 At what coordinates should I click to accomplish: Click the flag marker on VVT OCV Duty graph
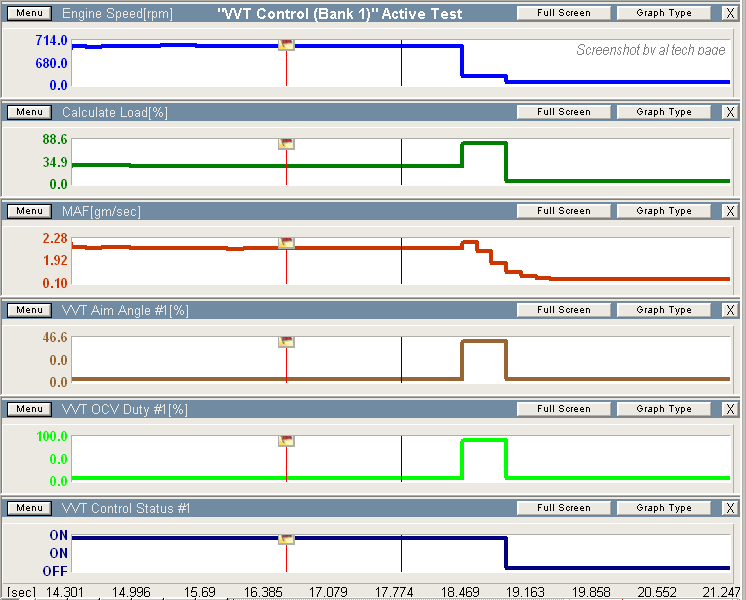(x=286, y=440)
